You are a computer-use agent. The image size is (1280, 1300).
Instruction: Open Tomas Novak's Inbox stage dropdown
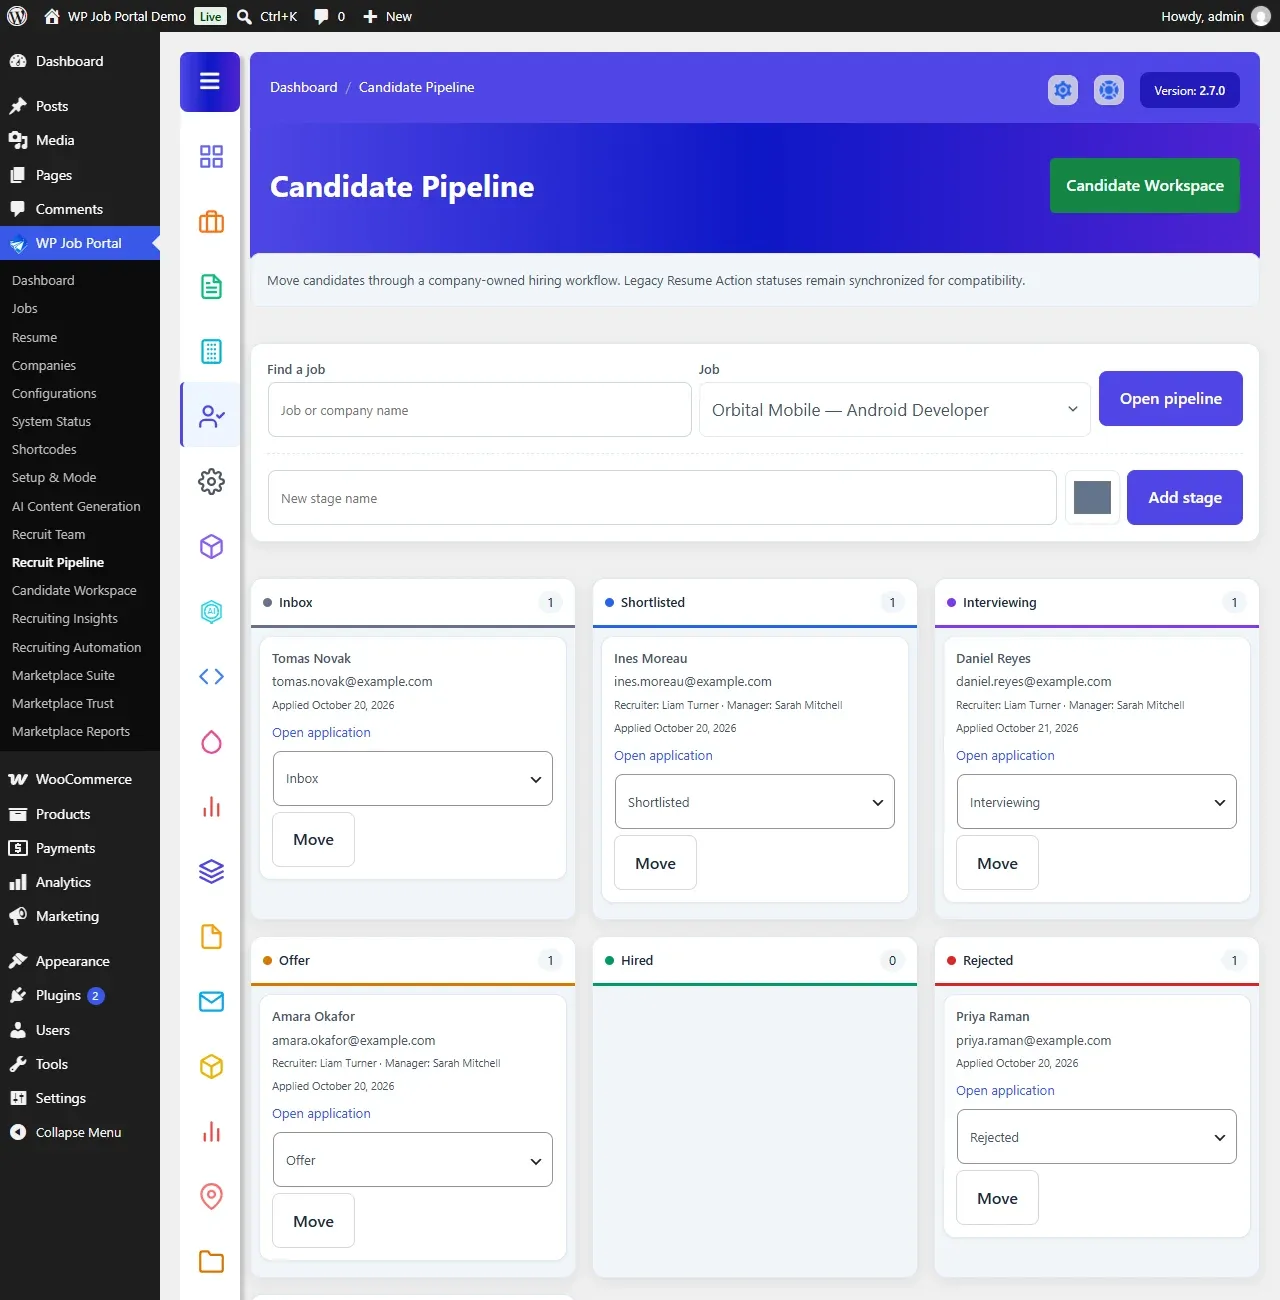pos(413,778)
